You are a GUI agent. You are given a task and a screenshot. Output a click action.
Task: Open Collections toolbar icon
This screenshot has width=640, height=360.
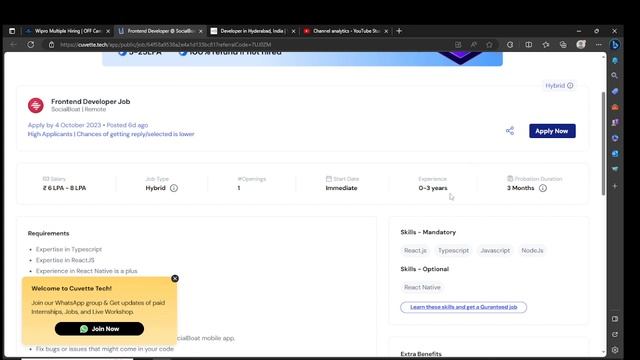click(x=563, y=44)
